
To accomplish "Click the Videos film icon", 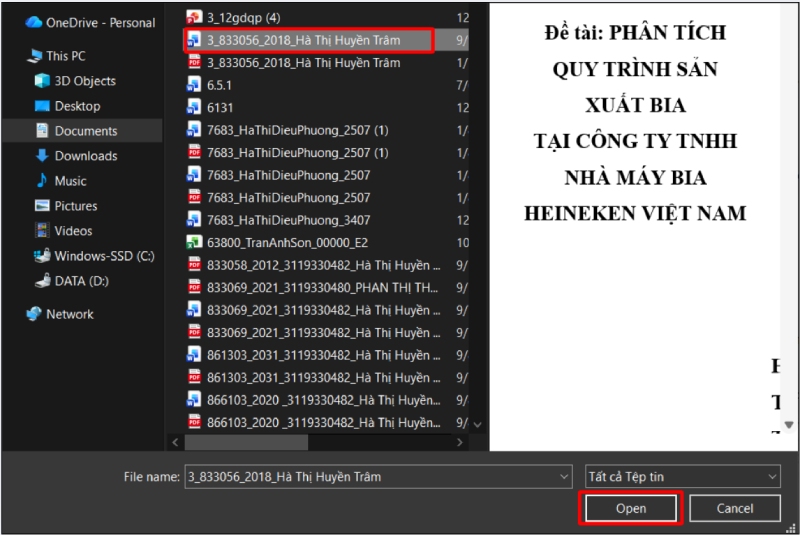I will click(x=42, y=231).
